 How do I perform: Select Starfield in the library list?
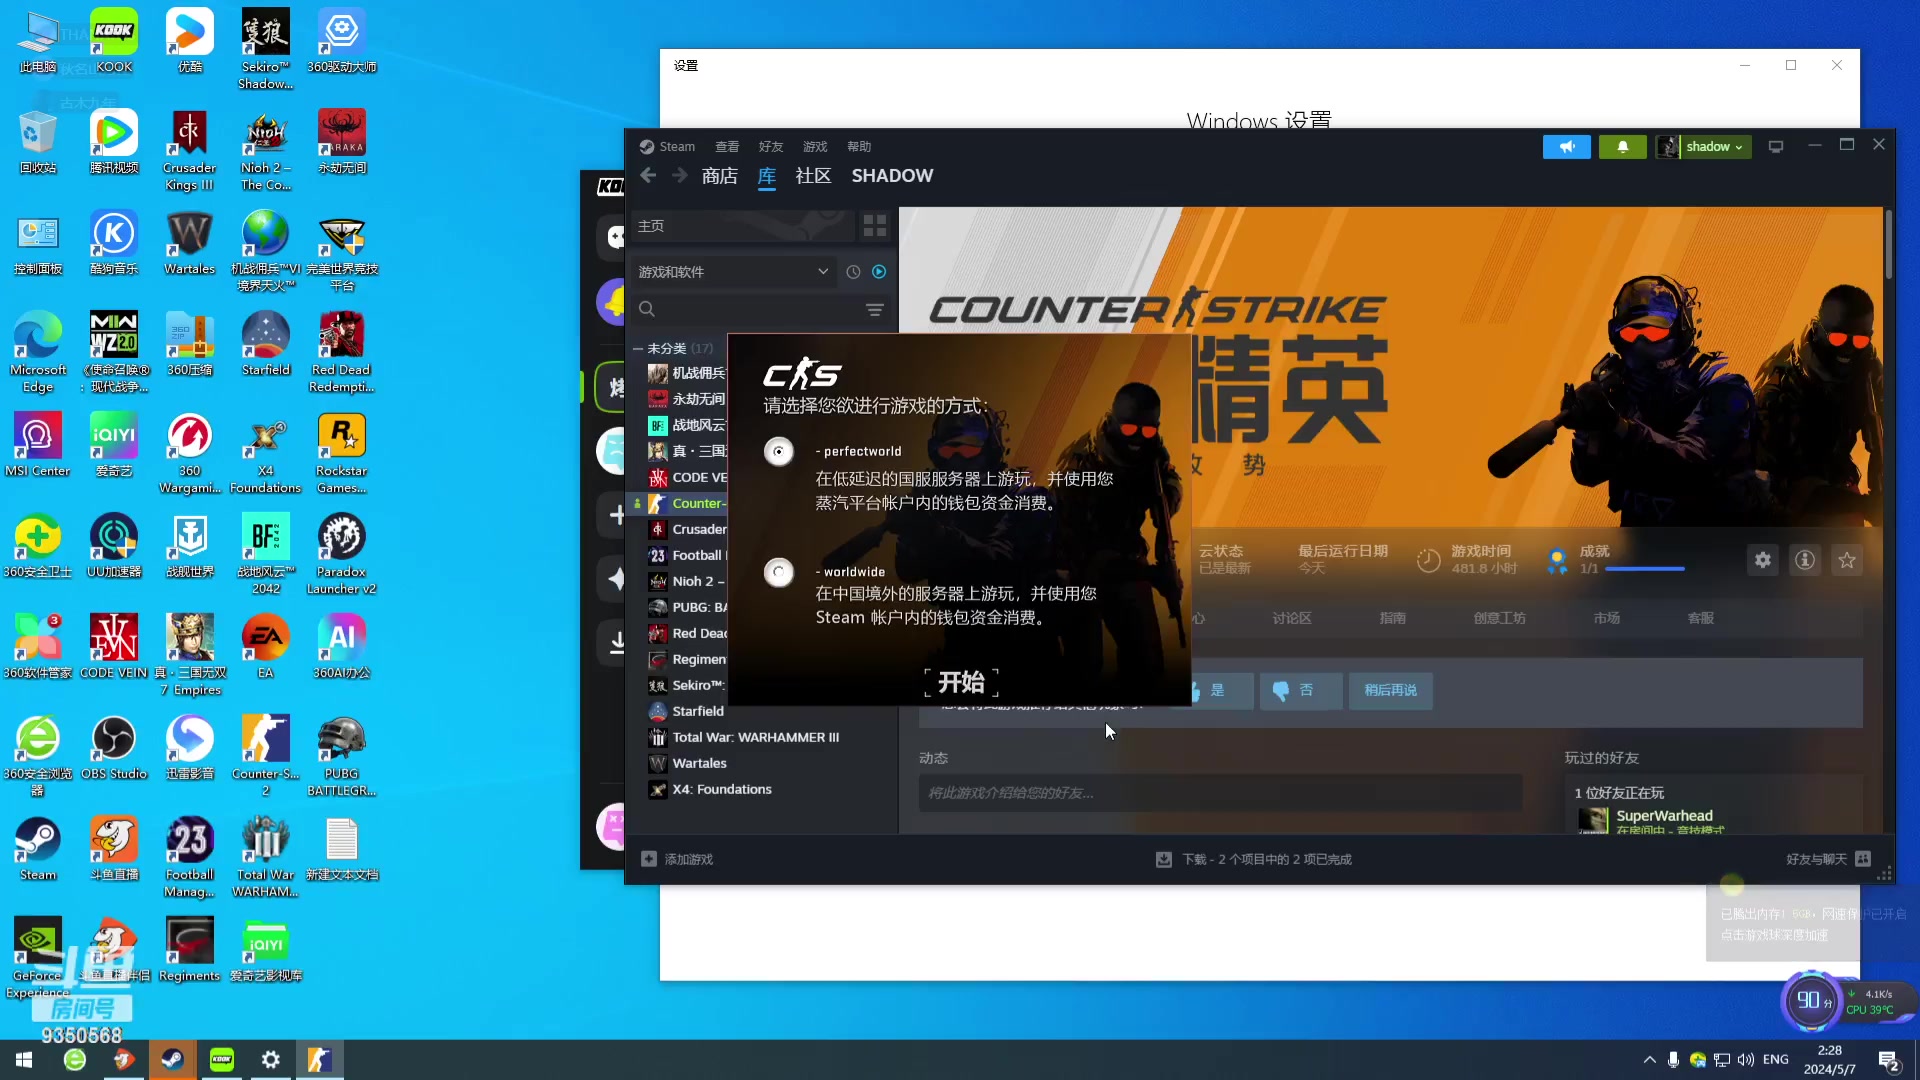coord(698,711)
